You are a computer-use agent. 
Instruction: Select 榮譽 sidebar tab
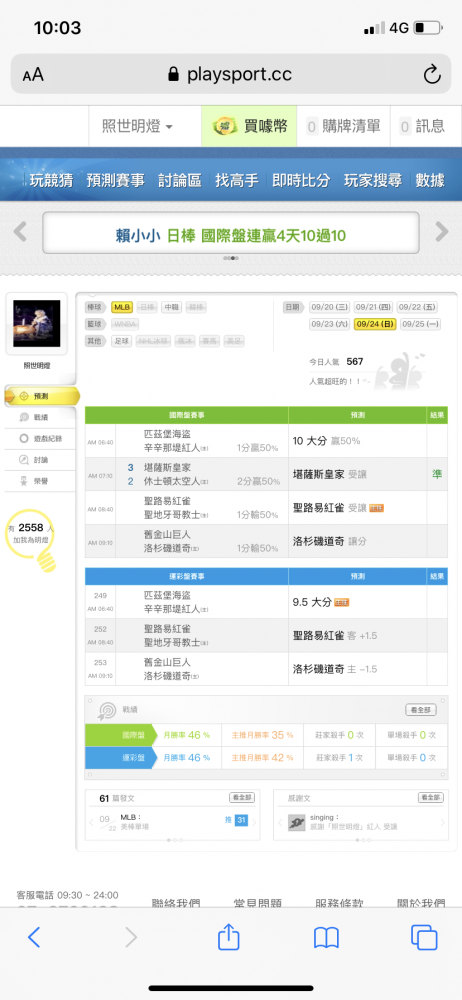[41, 480]
